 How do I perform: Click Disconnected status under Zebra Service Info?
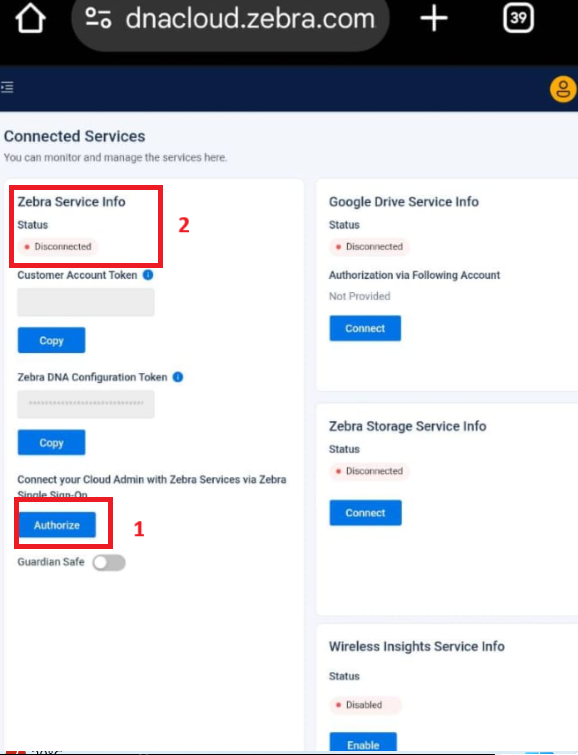(x=58, y=247)
